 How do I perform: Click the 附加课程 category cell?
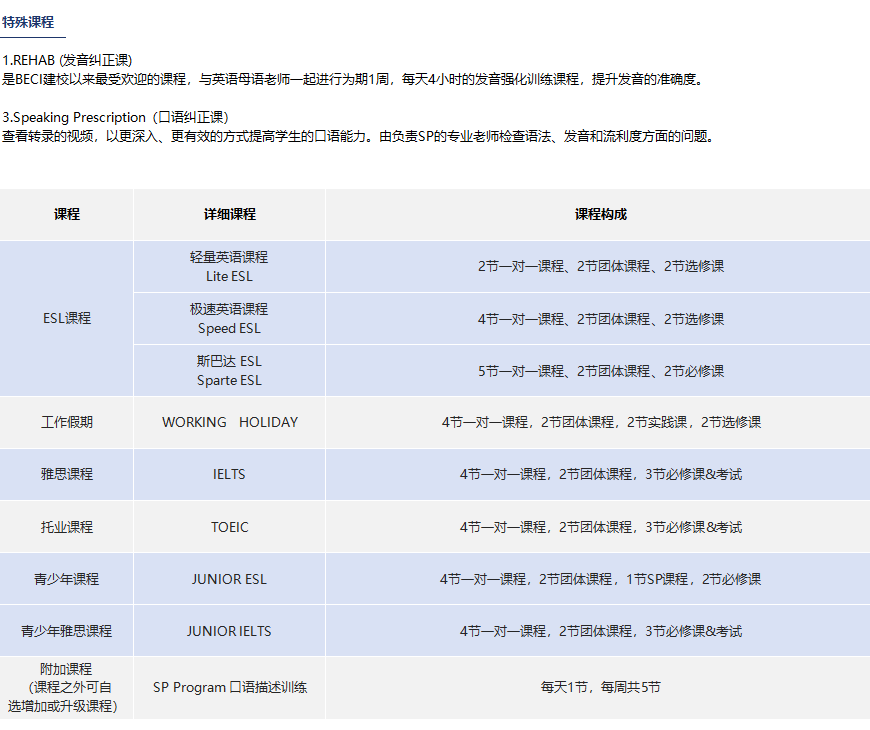[67, 687]
